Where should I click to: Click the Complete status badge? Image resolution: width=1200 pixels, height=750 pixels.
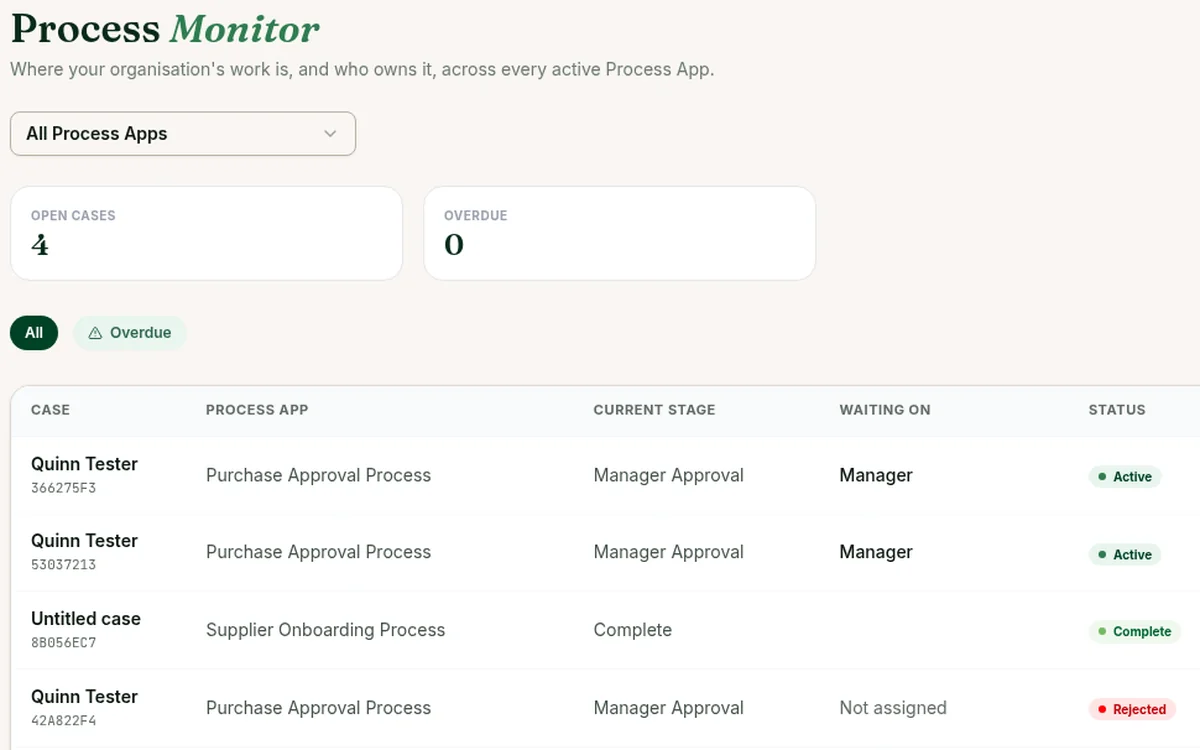1134,632
